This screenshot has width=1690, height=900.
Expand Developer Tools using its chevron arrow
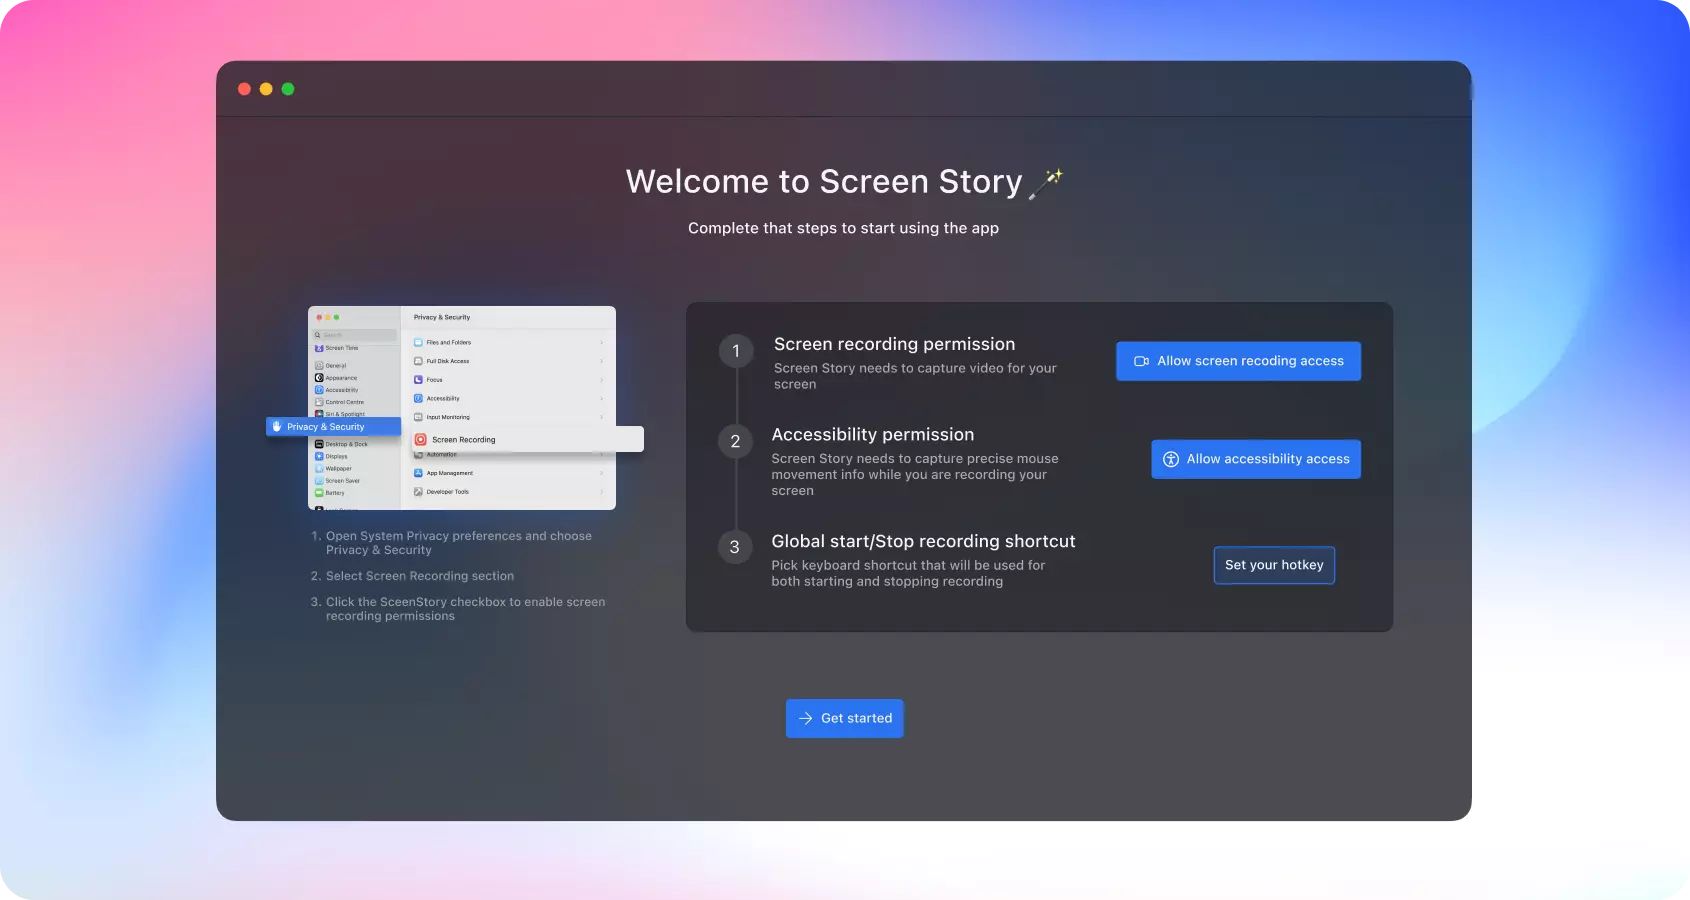(x=602, y=492)
